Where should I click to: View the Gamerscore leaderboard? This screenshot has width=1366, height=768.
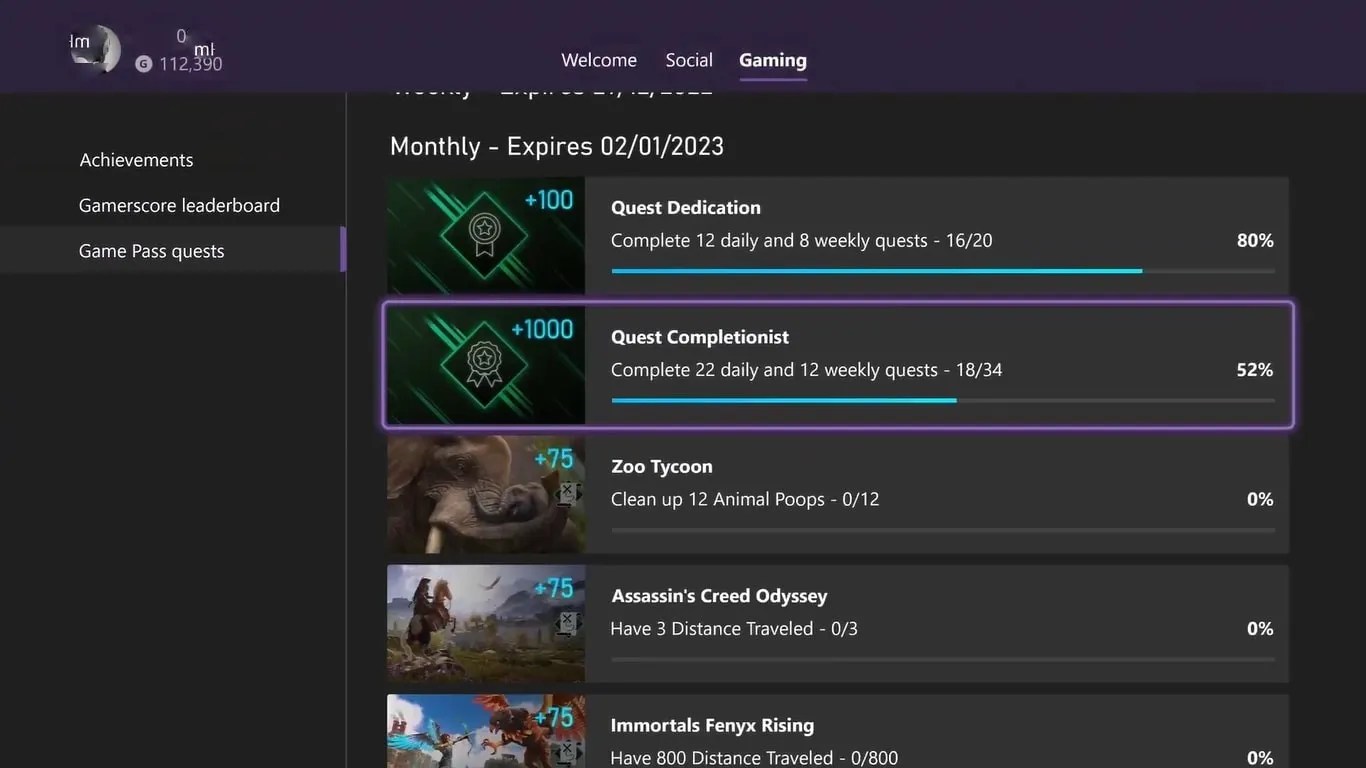pyautogui.click(x=179, y=205)
